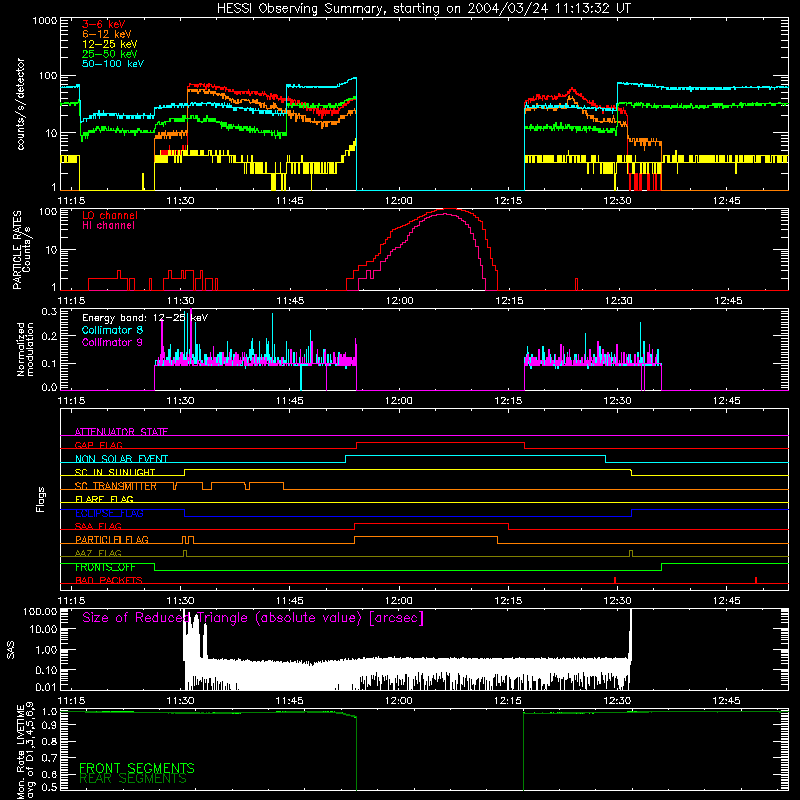800x800 pixels.
Task: Click the Energy band: 12-25 keV label
Action: 145,318
